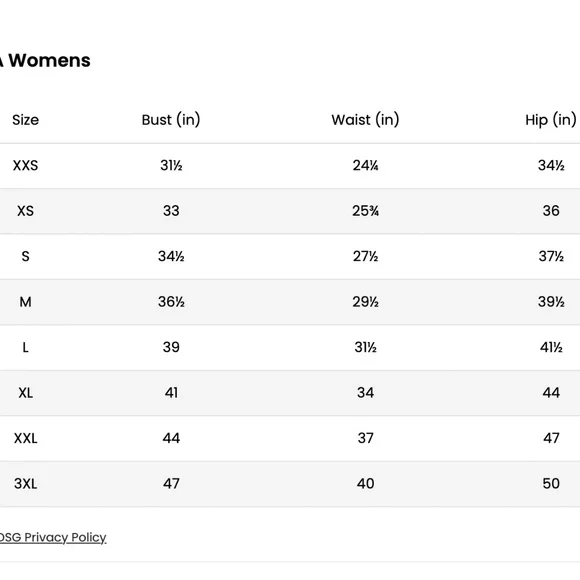Click the S size row label
The width and height of the screenshot is (580, 580).
[x=26, y=256]
